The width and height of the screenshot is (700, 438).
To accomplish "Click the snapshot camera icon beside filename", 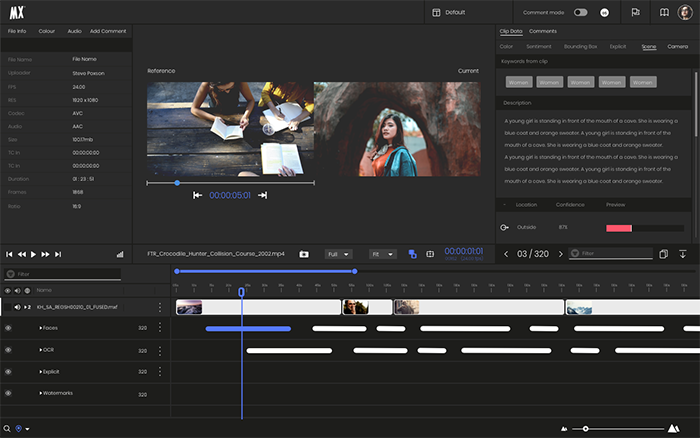I will 304,254.
